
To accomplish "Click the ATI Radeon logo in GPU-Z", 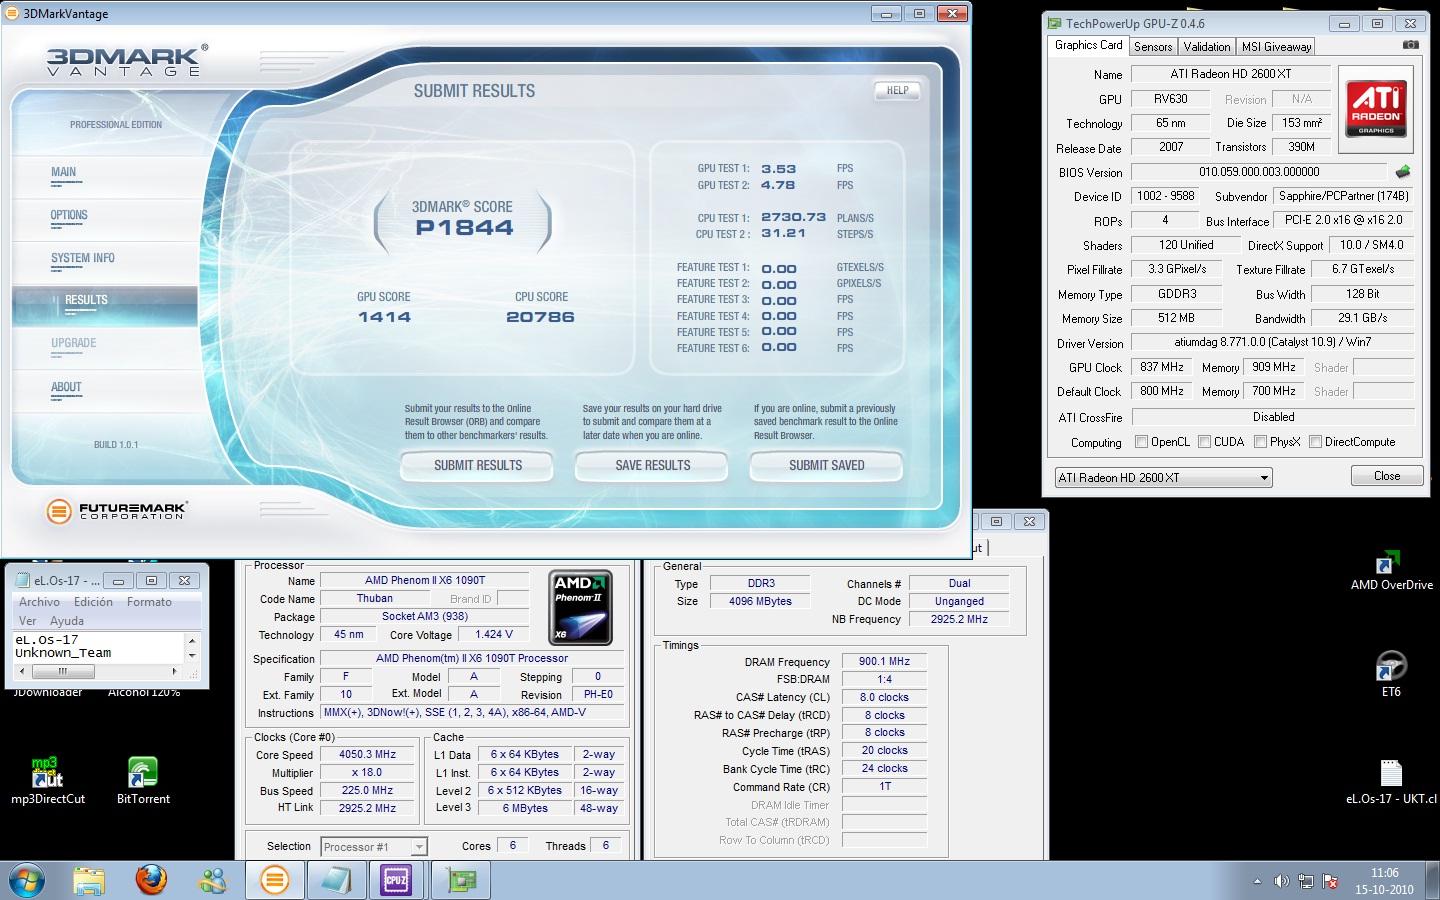I will tap(1377, 108).
